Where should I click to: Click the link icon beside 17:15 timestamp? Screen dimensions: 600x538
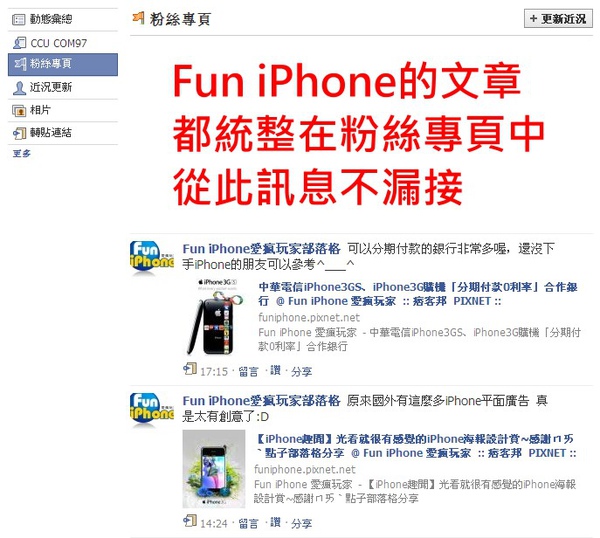(190, 368)
